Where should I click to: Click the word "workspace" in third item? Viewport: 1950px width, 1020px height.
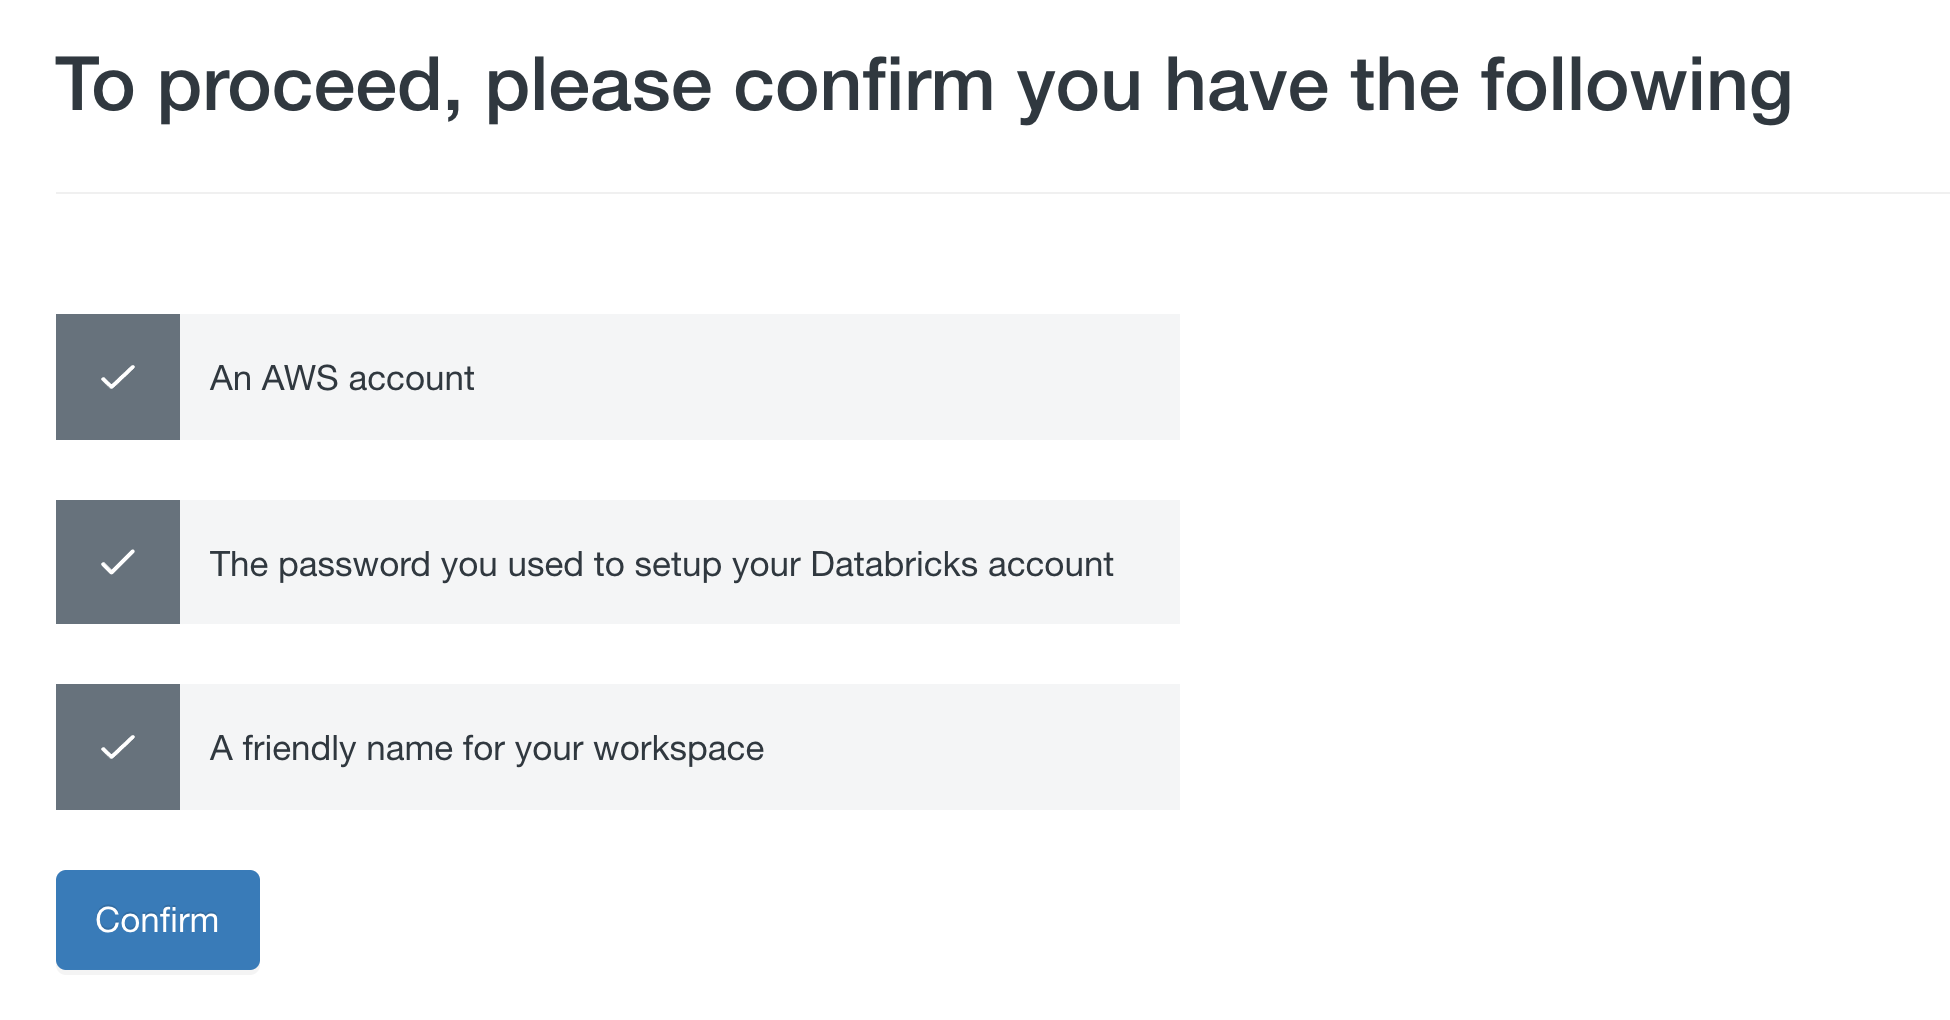click(678, 749)
